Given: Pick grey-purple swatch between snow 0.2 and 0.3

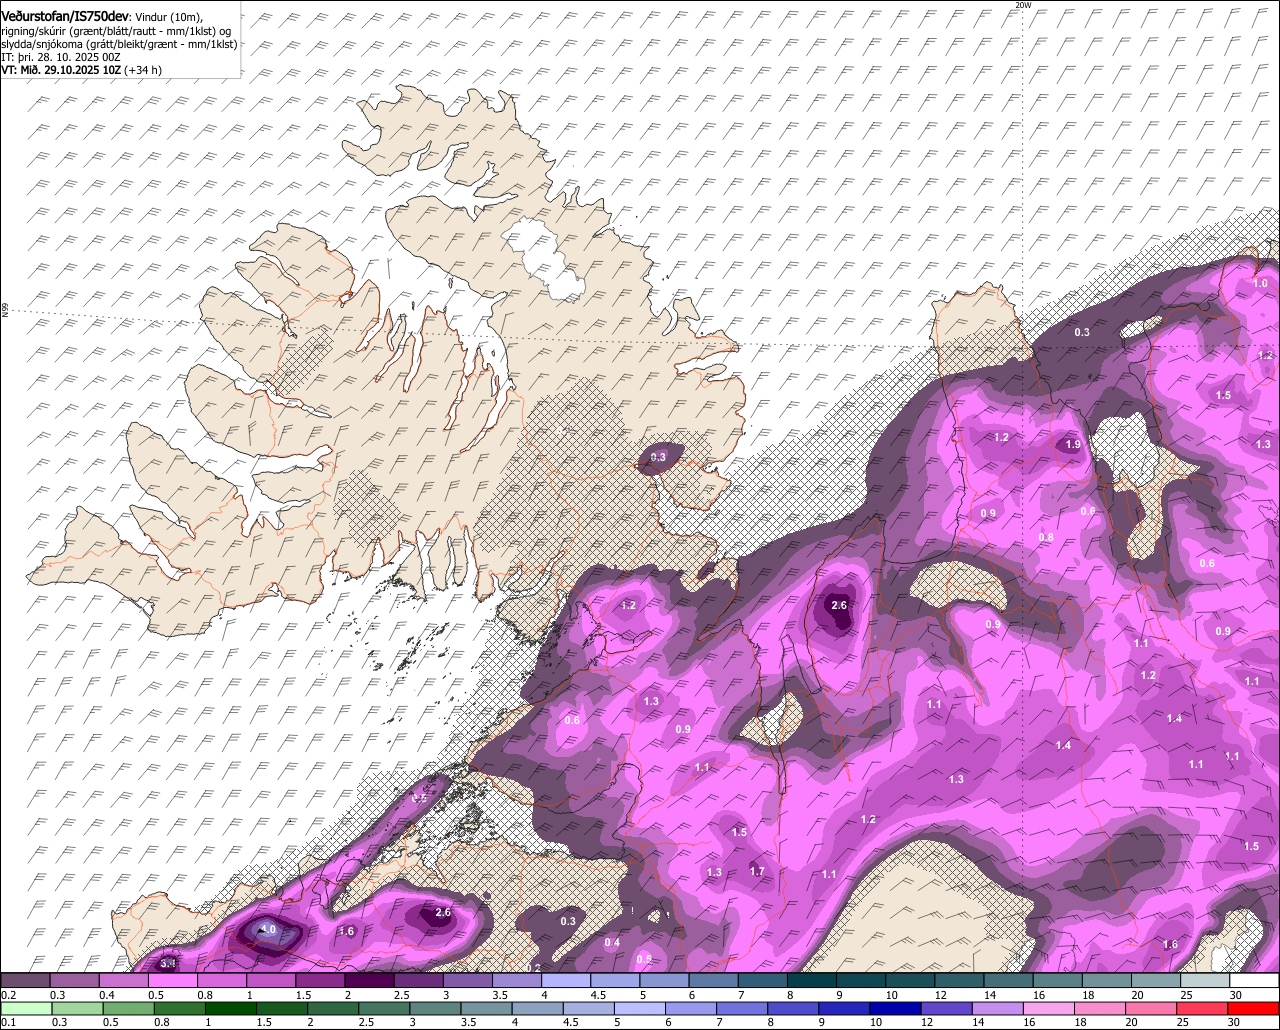Looking at the screenshot, I should 25,980.
